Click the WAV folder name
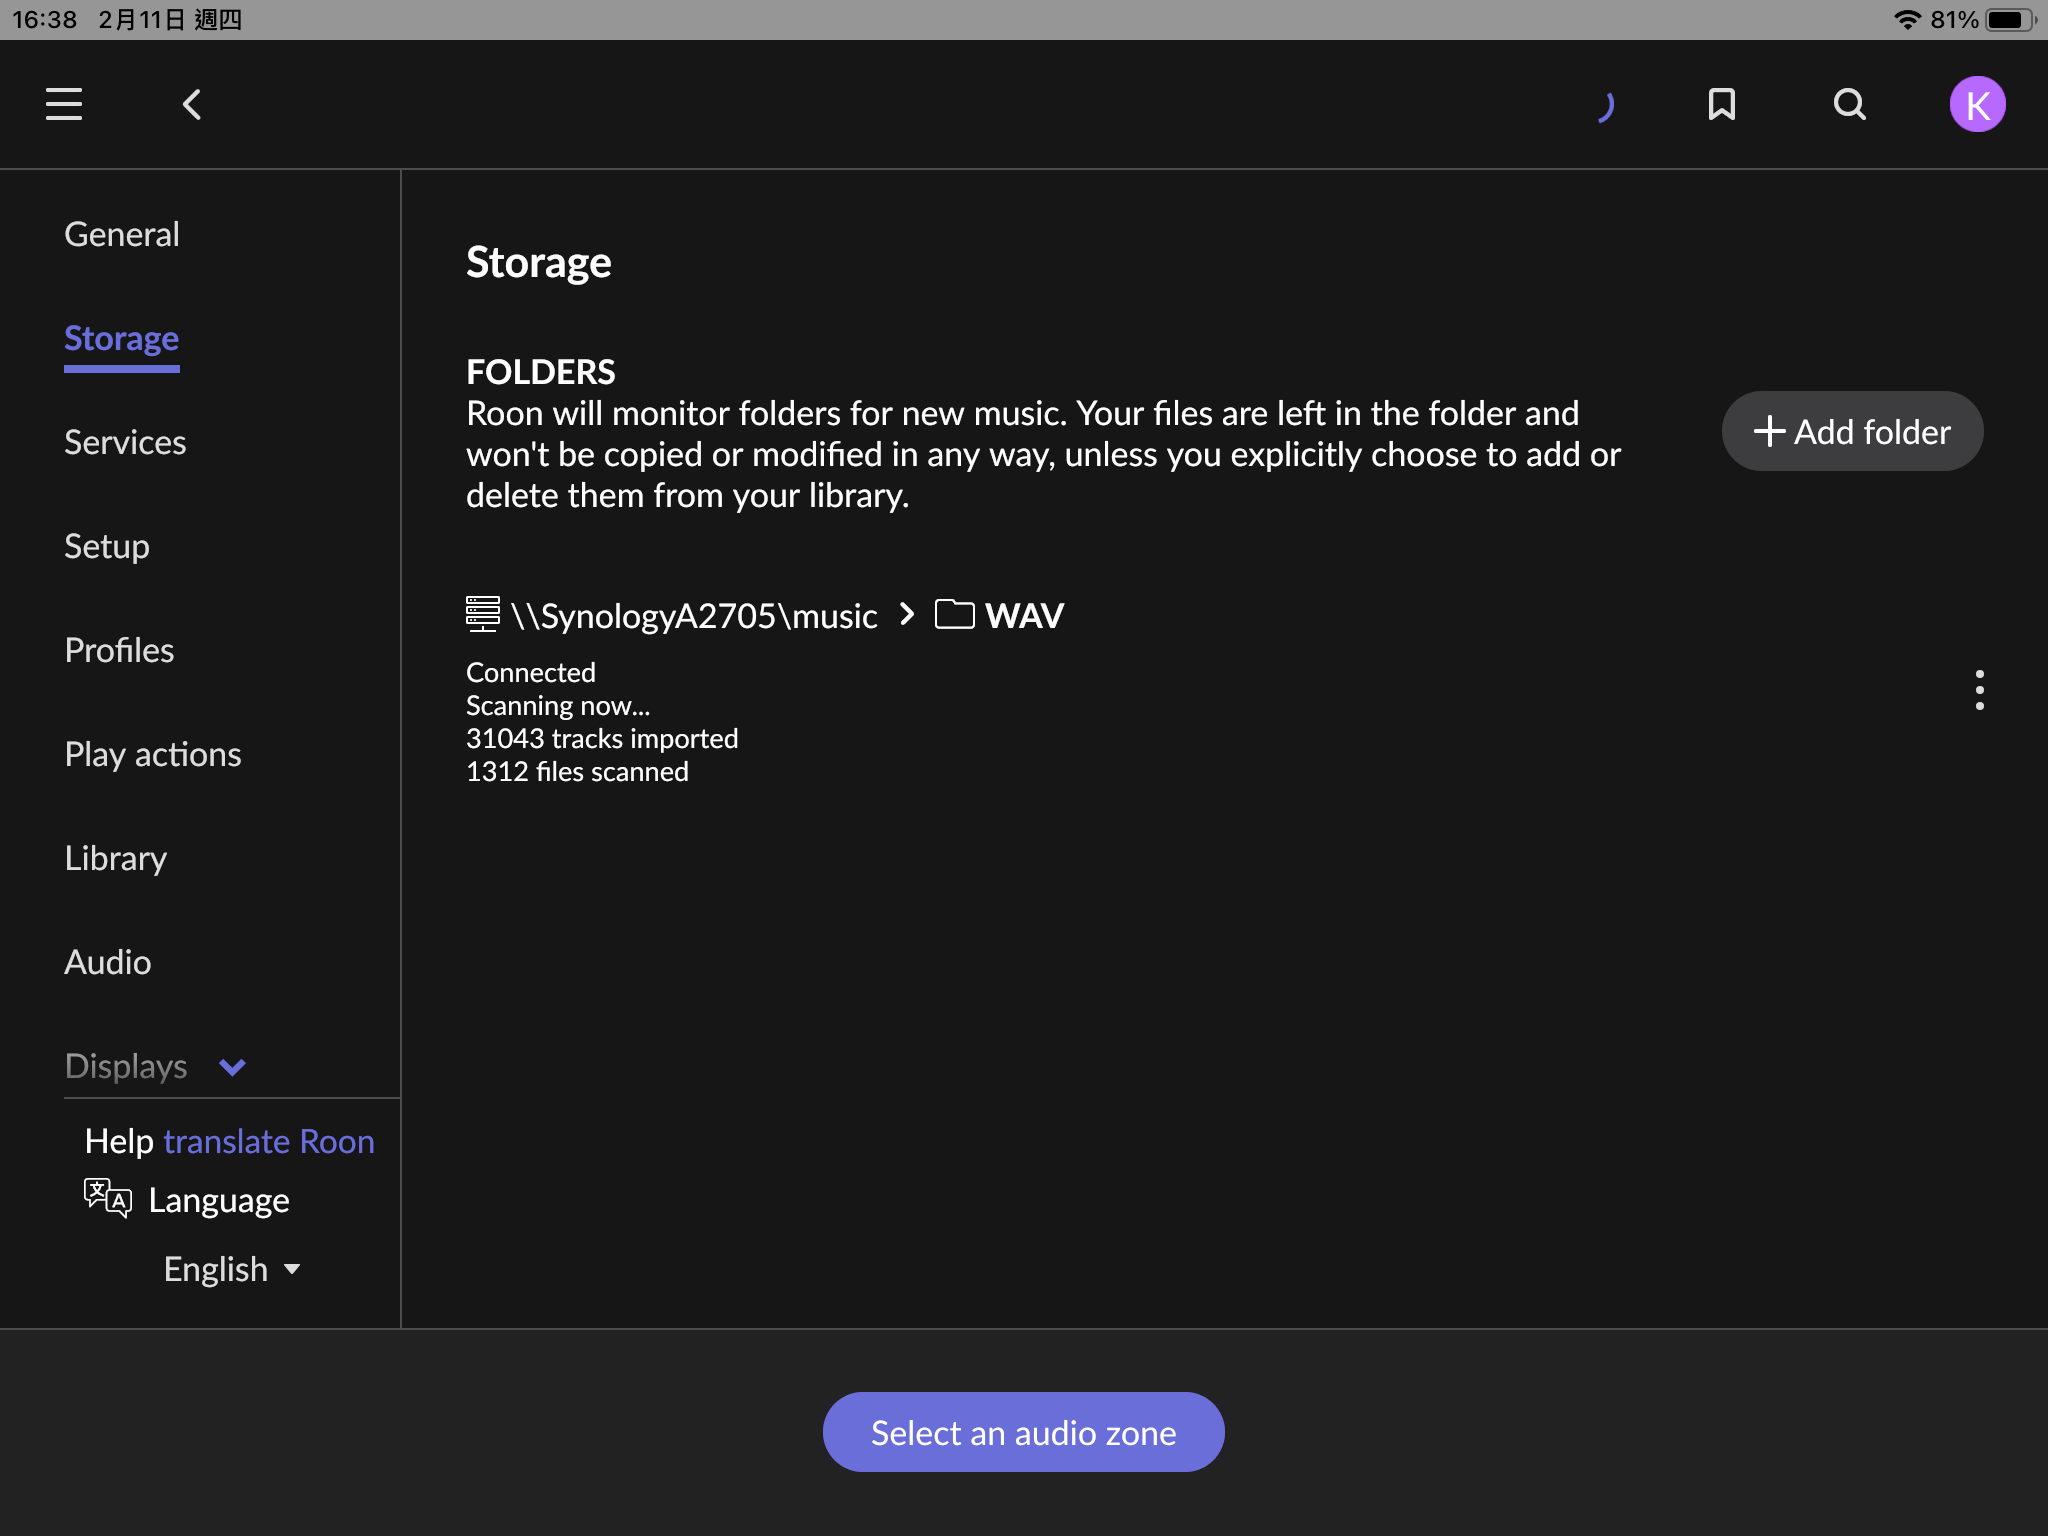 [x=1024, y=615]
